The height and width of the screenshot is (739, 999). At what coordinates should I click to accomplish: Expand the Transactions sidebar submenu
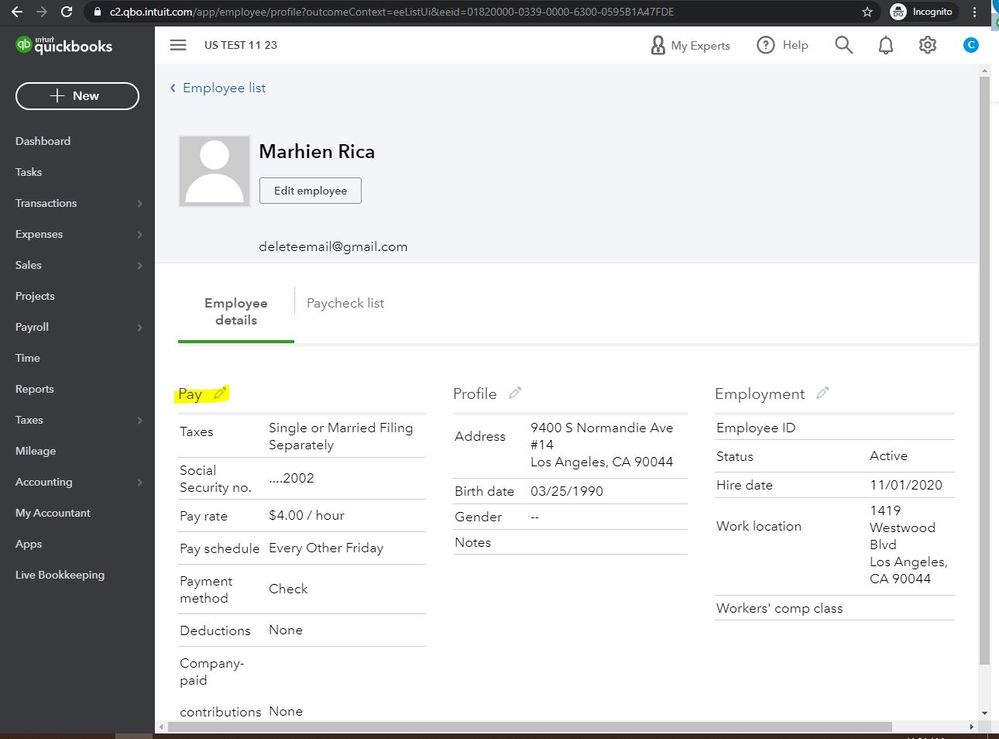139,203
